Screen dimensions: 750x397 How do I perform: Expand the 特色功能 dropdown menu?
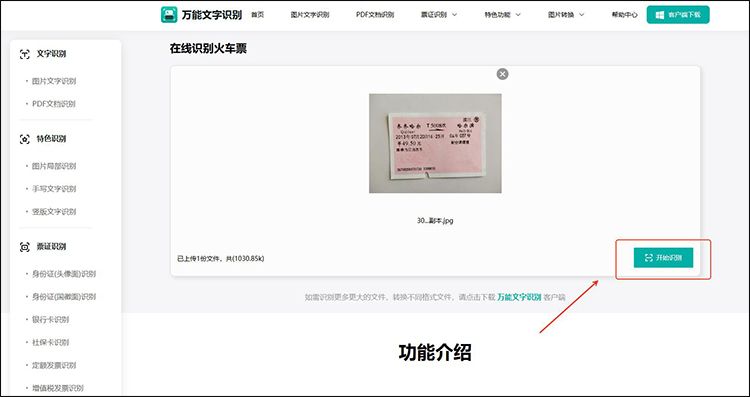click(x=502, y=15)
